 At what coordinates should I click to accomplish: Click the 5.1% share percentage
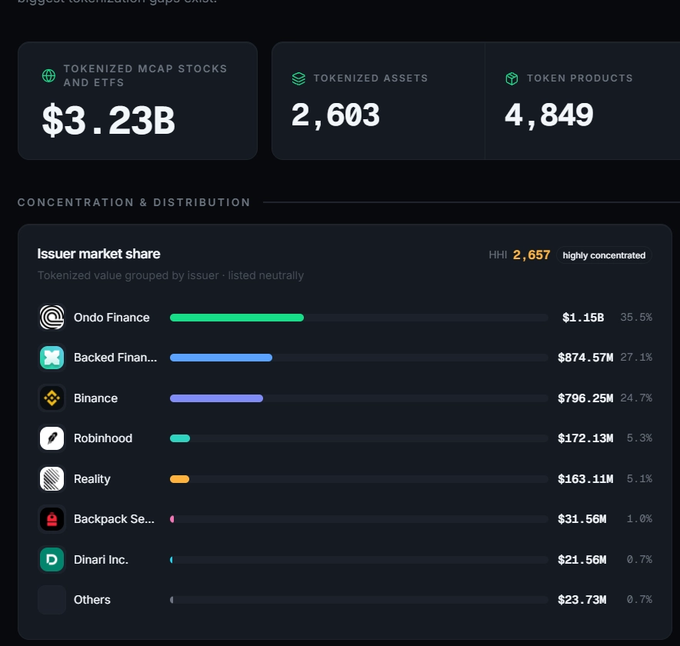639,479
